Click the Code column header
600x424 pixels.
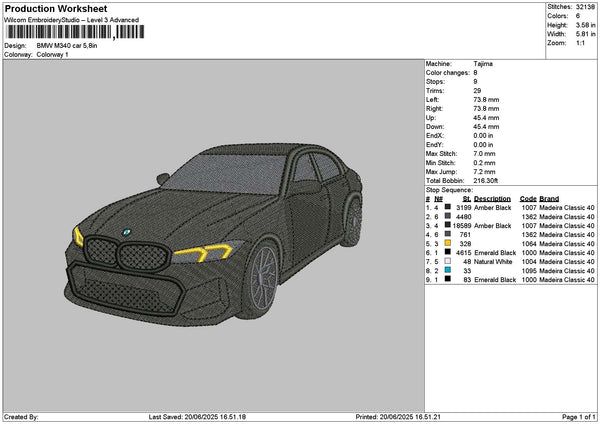[x=528, y=198]
